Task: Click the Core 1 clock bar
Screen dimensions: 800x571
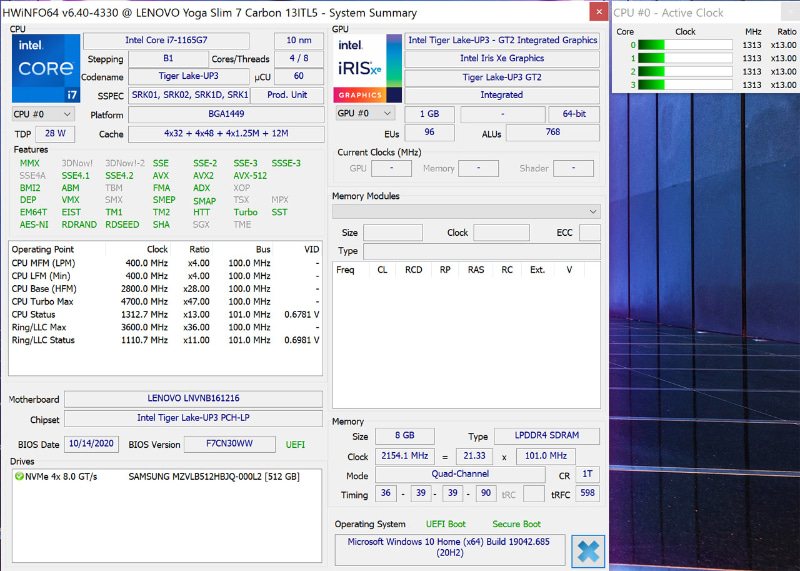Action: click(x=685, y=58)
